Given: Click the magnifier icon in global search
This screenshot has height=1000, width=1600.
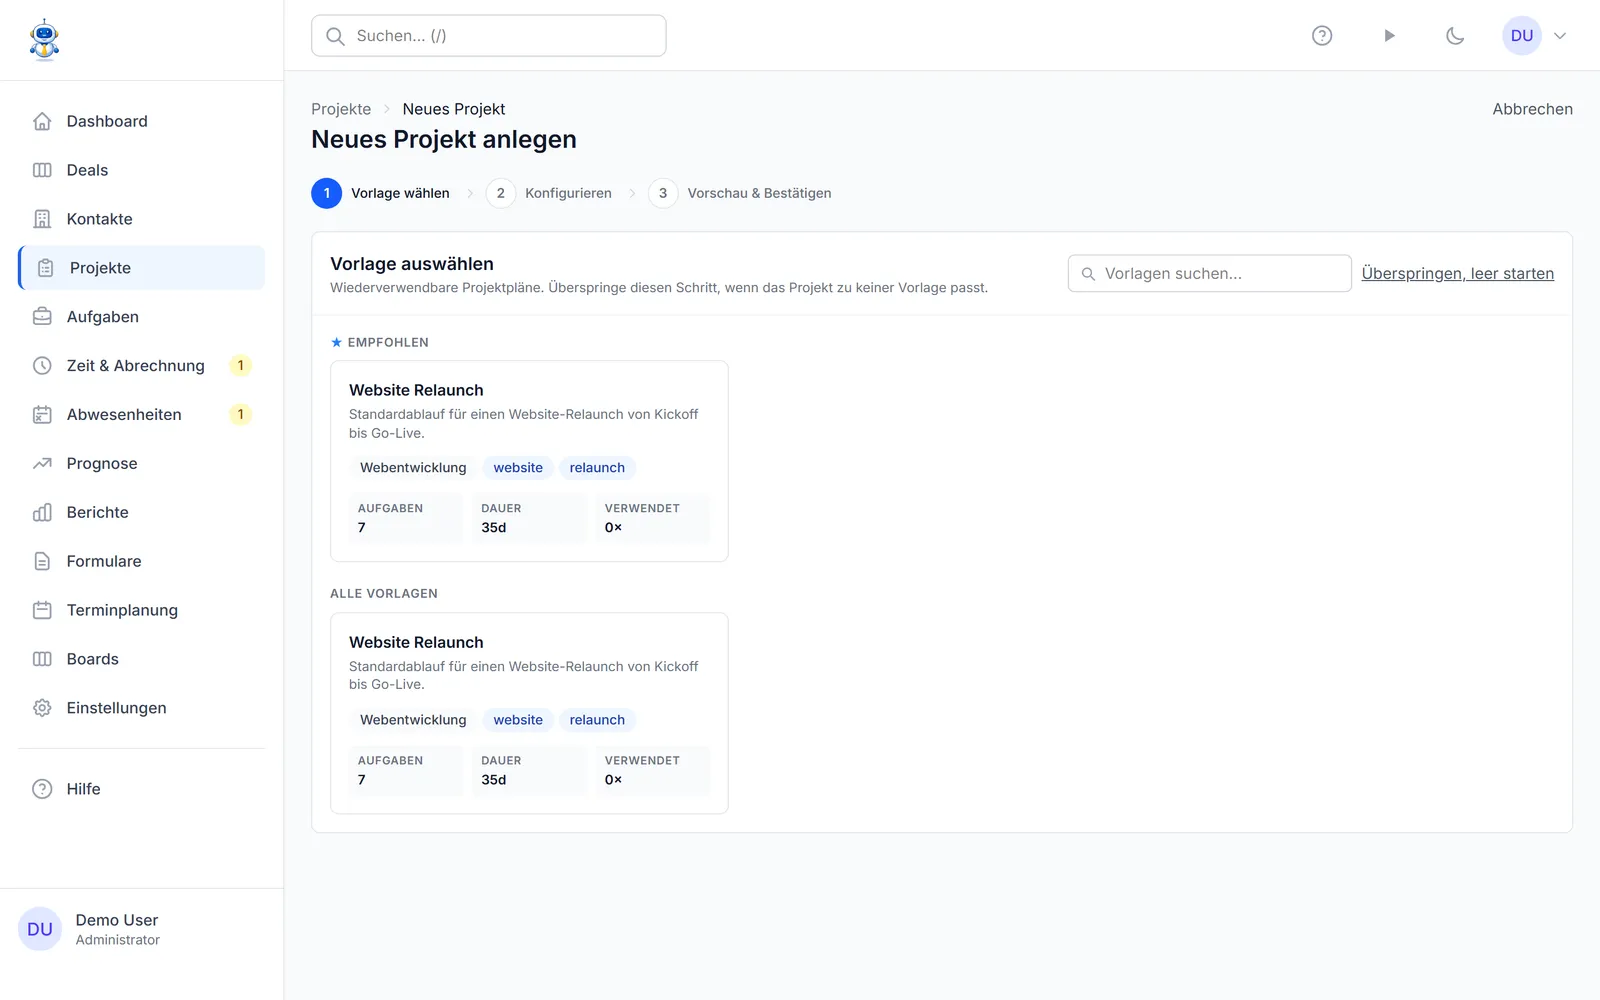Looking at the screenshot, I should click(x=336, y=36).
